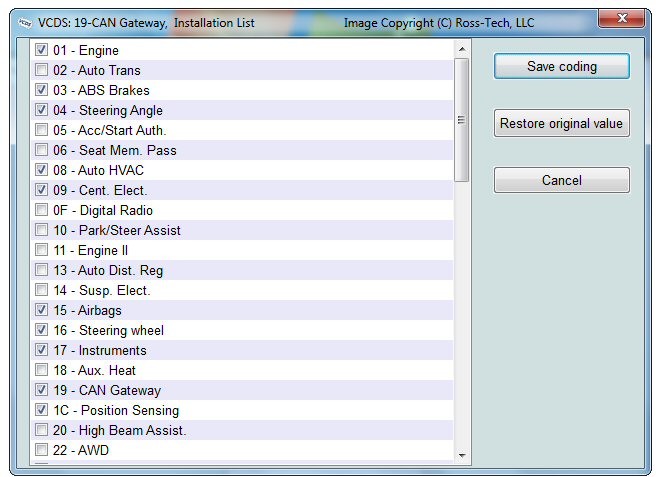Select the '10 - Park/Steer Assist' row text
660x477 pixels.
coord(117,230)
